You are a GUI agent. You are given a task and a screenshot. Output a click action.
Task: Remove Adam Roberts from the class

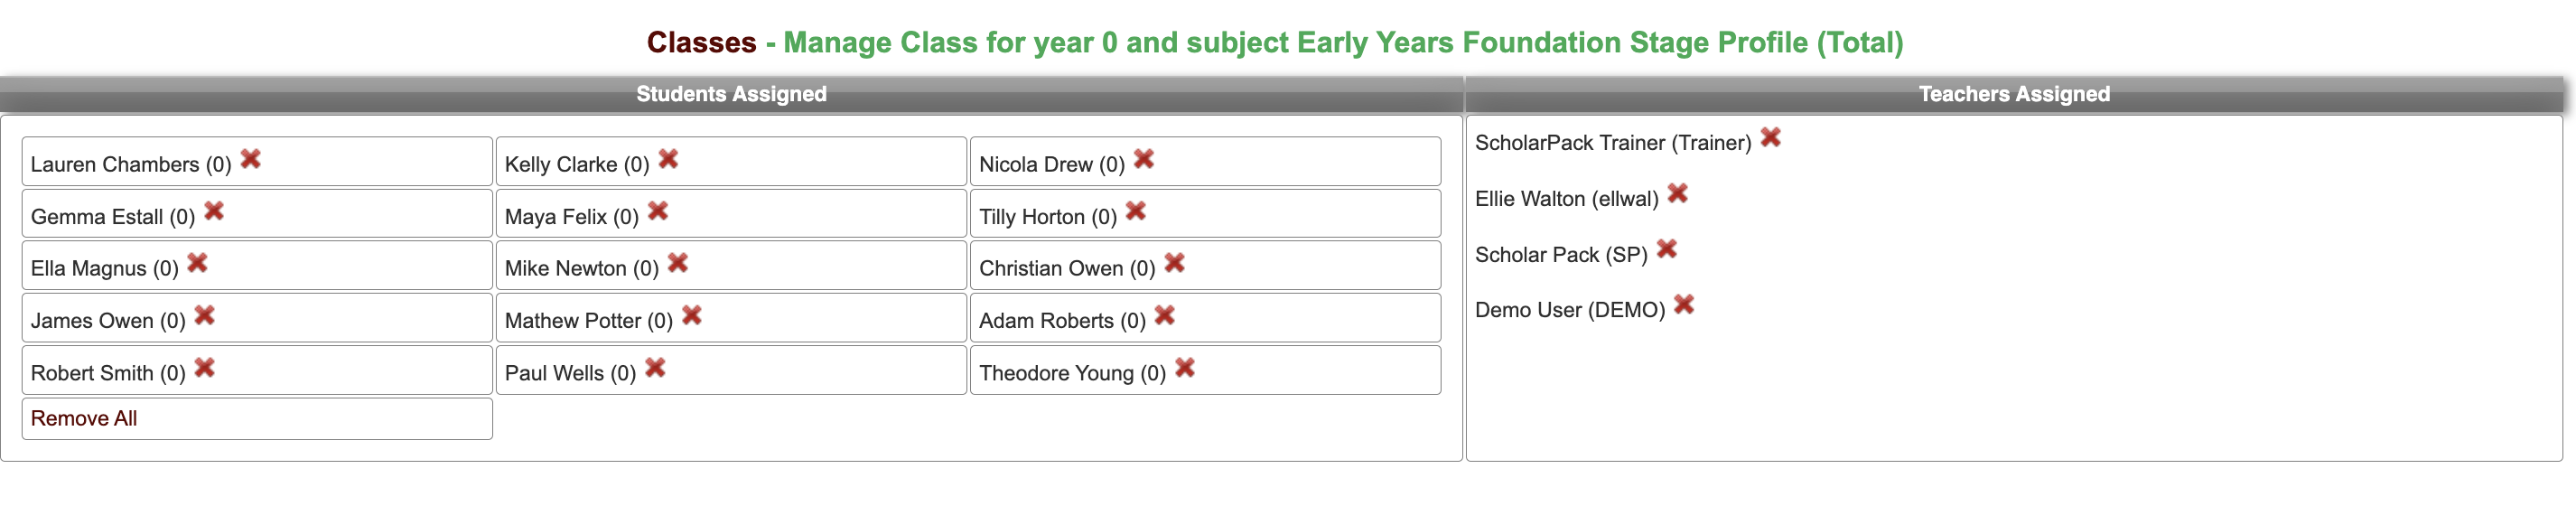click(x=1165, y=316)
